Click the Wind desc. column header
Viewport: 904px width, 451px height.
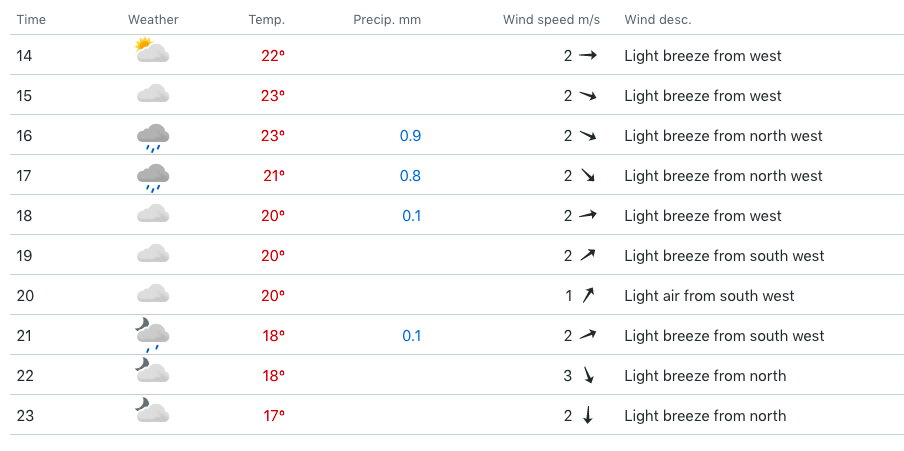click(x=658, y=20)
